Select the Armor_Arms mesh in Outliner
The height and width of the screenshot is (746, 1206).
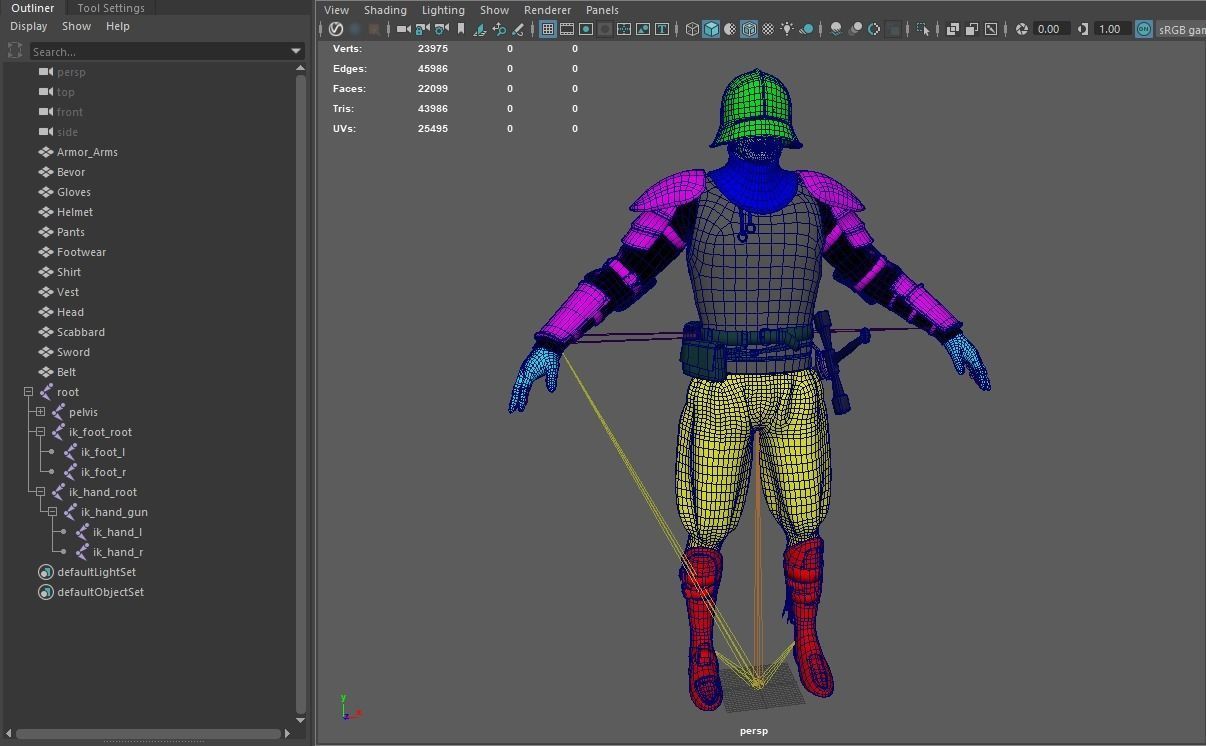coord(87,152)
